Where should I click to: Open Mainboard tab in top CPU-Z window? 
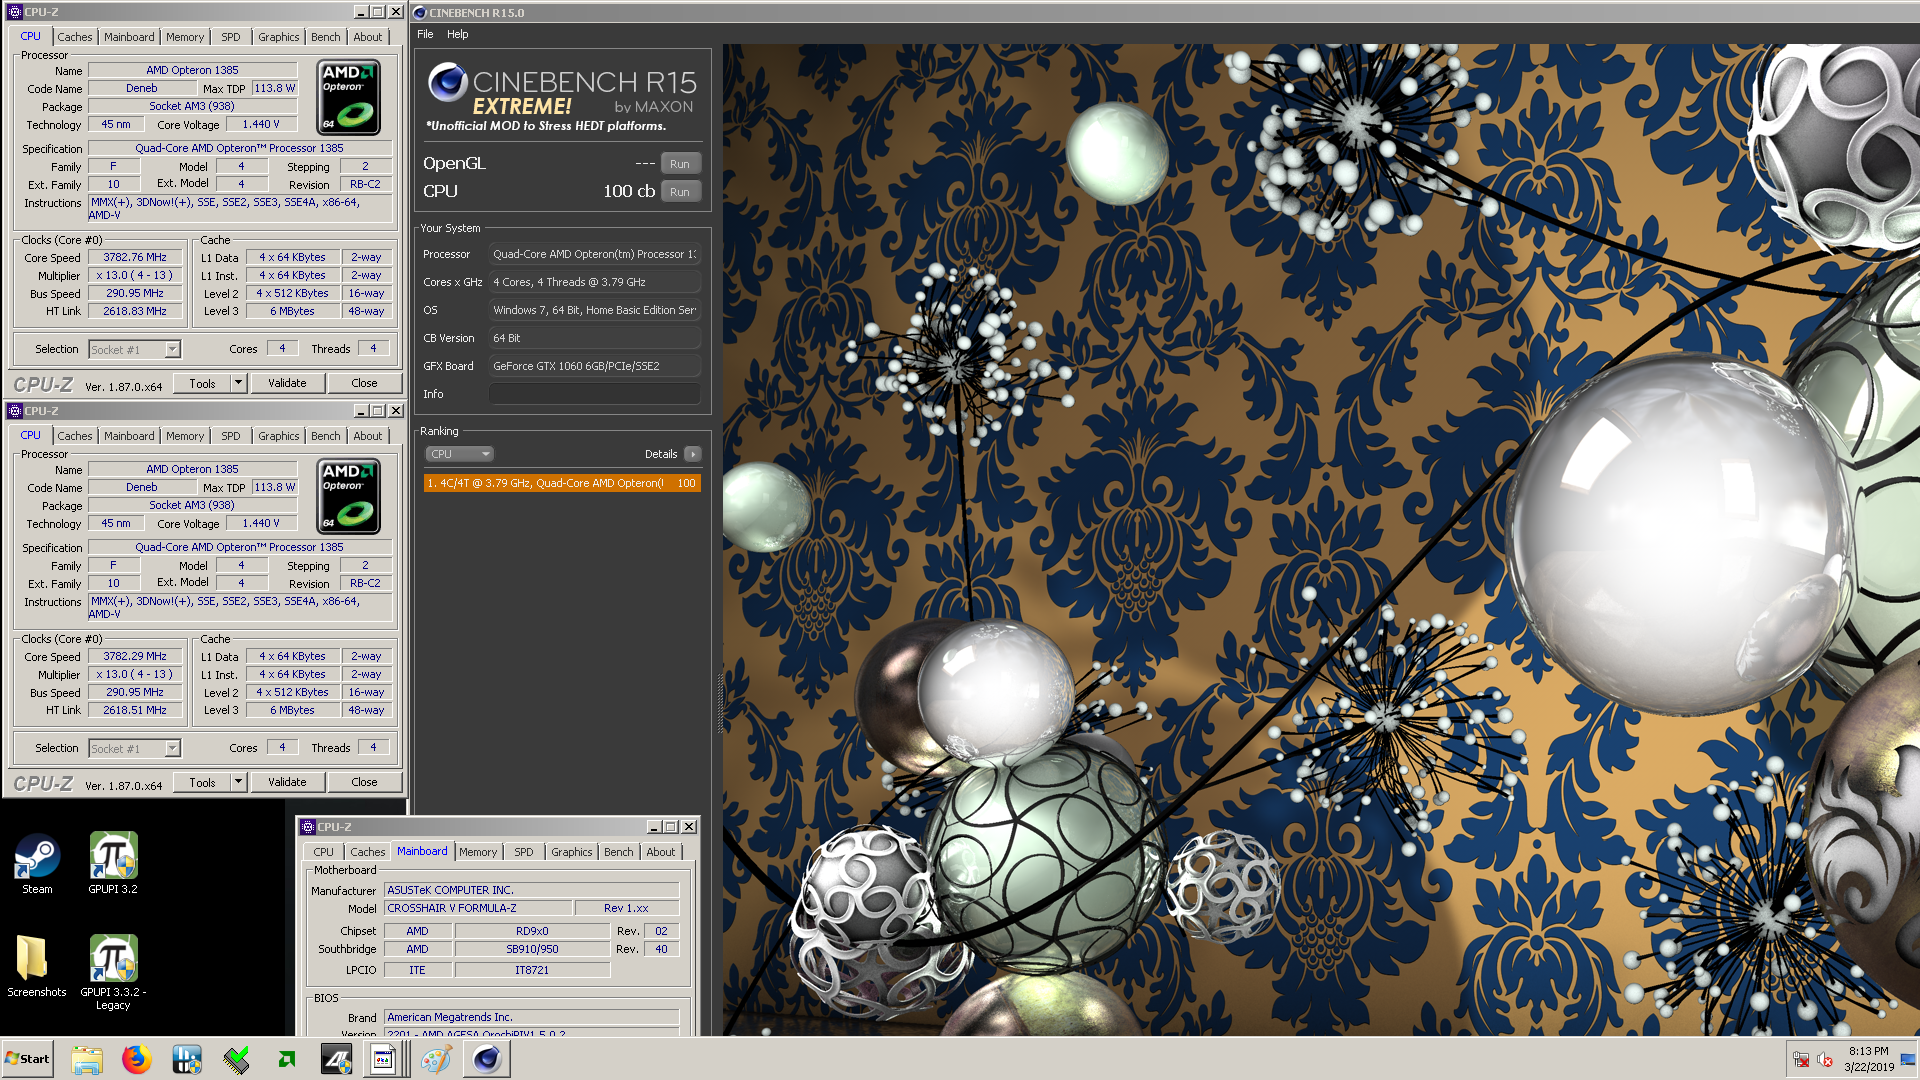[x=129, y=37]
